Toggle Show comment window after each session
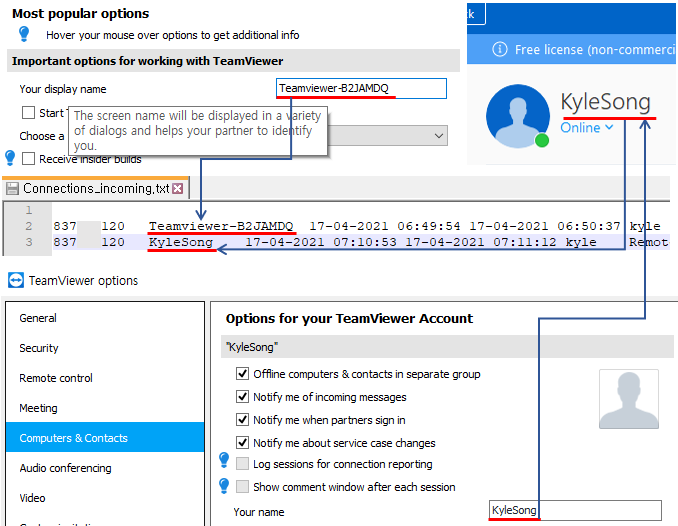 [243, 487]
